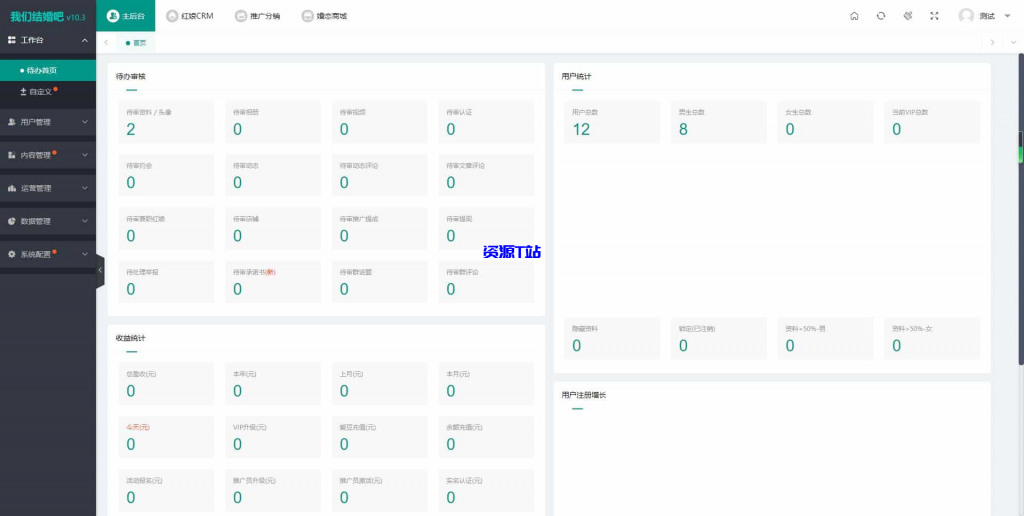The width and height of the screenshot is (1024, 516).
Task: Switch to the 主后台 top tab
Action: coord(126,16)
